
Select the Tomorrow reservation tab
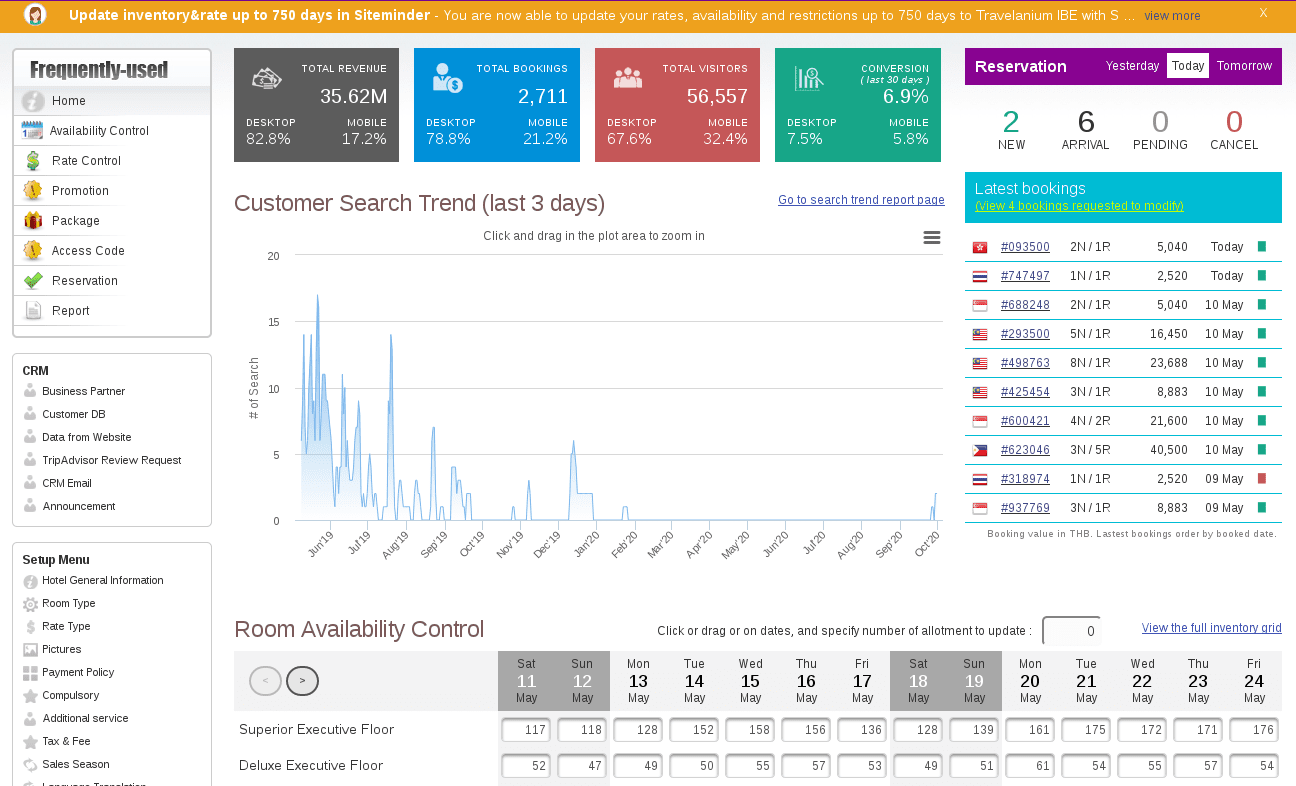pyautogui.click(x=1244, y=66)
